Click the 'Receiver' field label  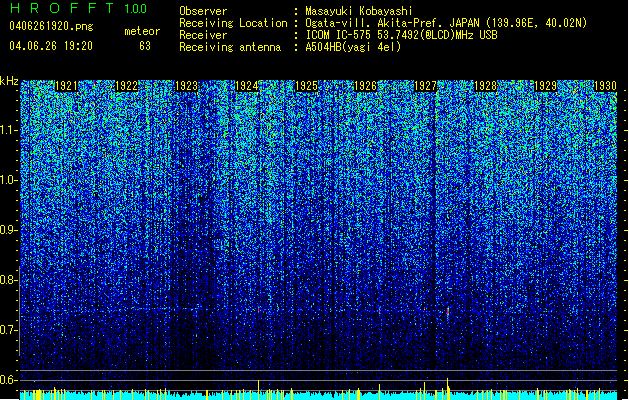(203, 35)
